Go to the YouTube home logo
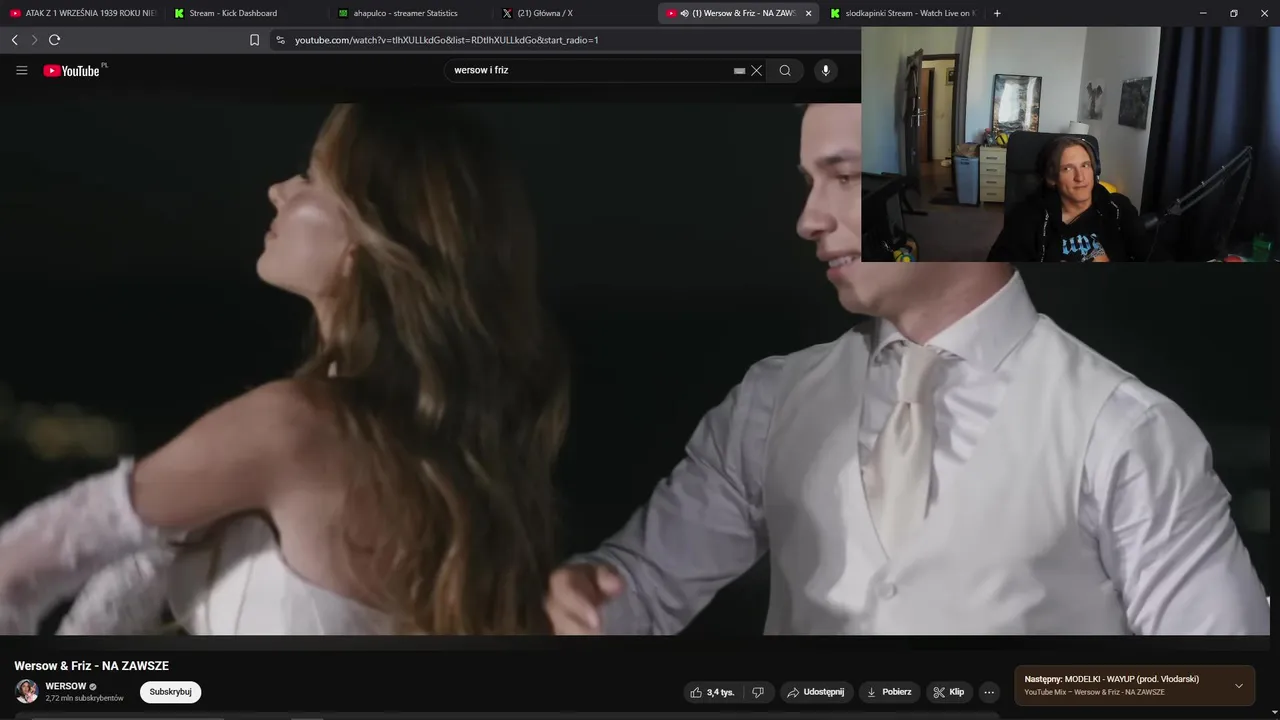 pos(72,70)
